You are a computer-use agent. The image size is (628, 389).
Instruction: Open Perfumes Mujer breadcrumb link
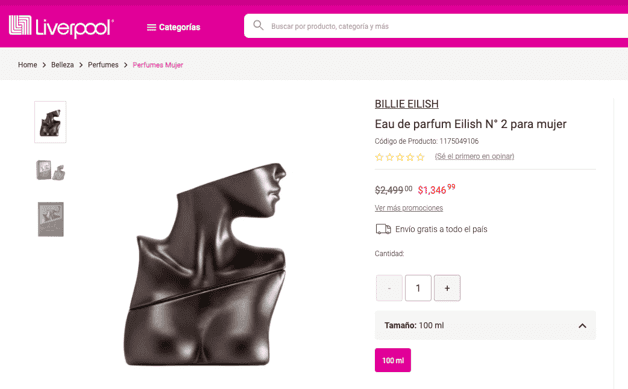158,65
